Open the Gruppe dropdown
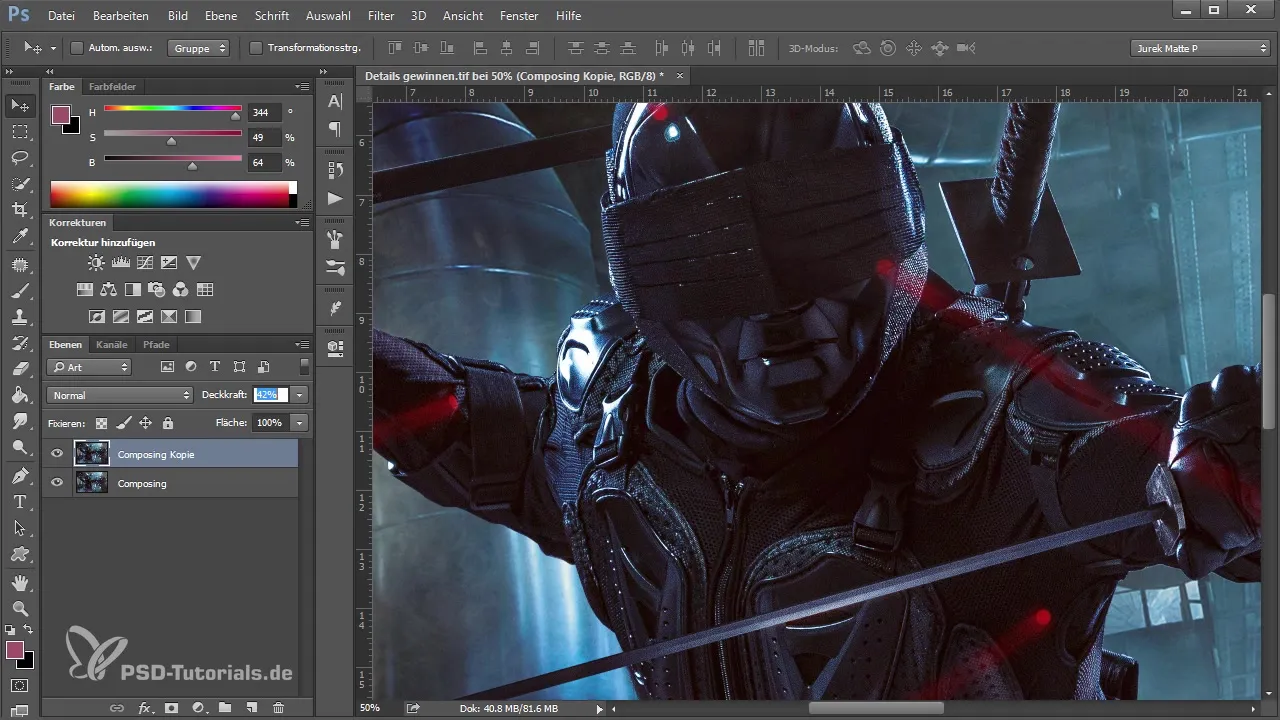 198,48
